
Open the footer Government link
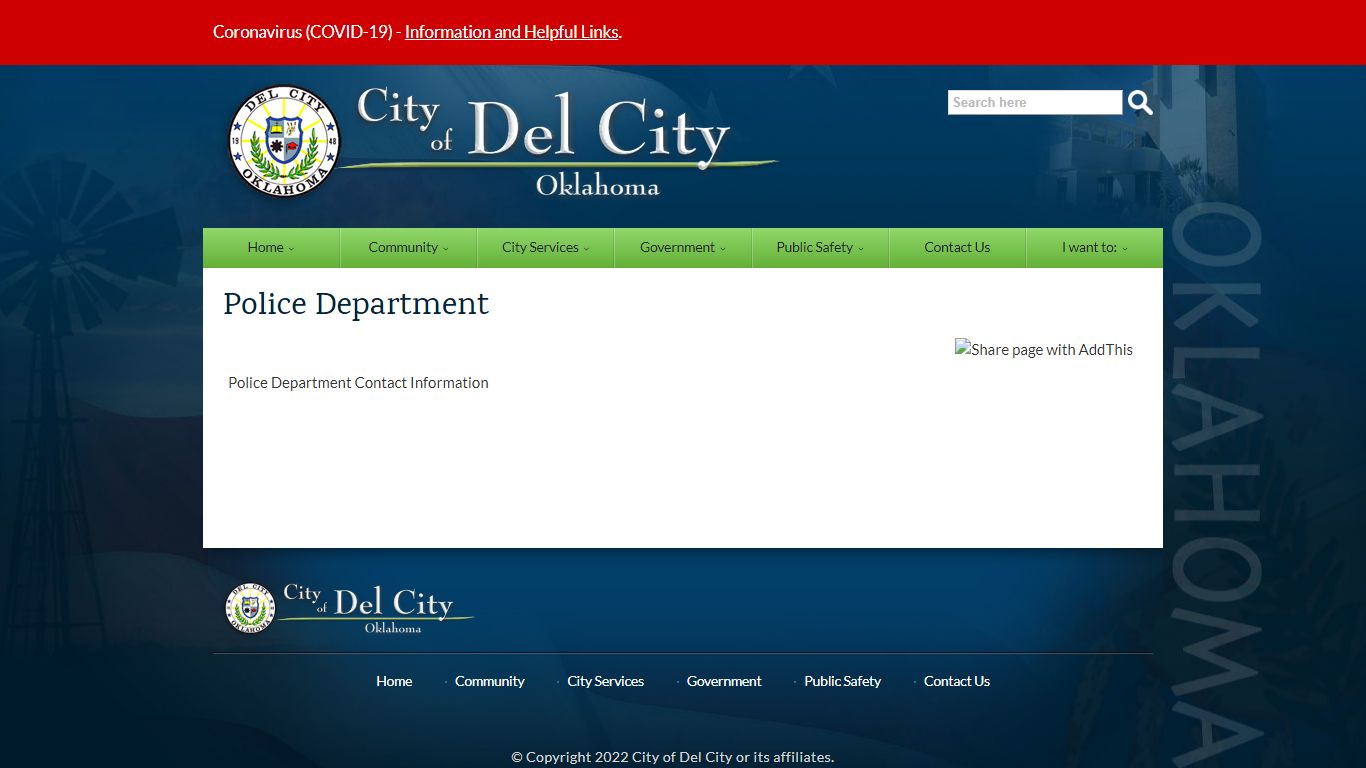coord(724,681)
